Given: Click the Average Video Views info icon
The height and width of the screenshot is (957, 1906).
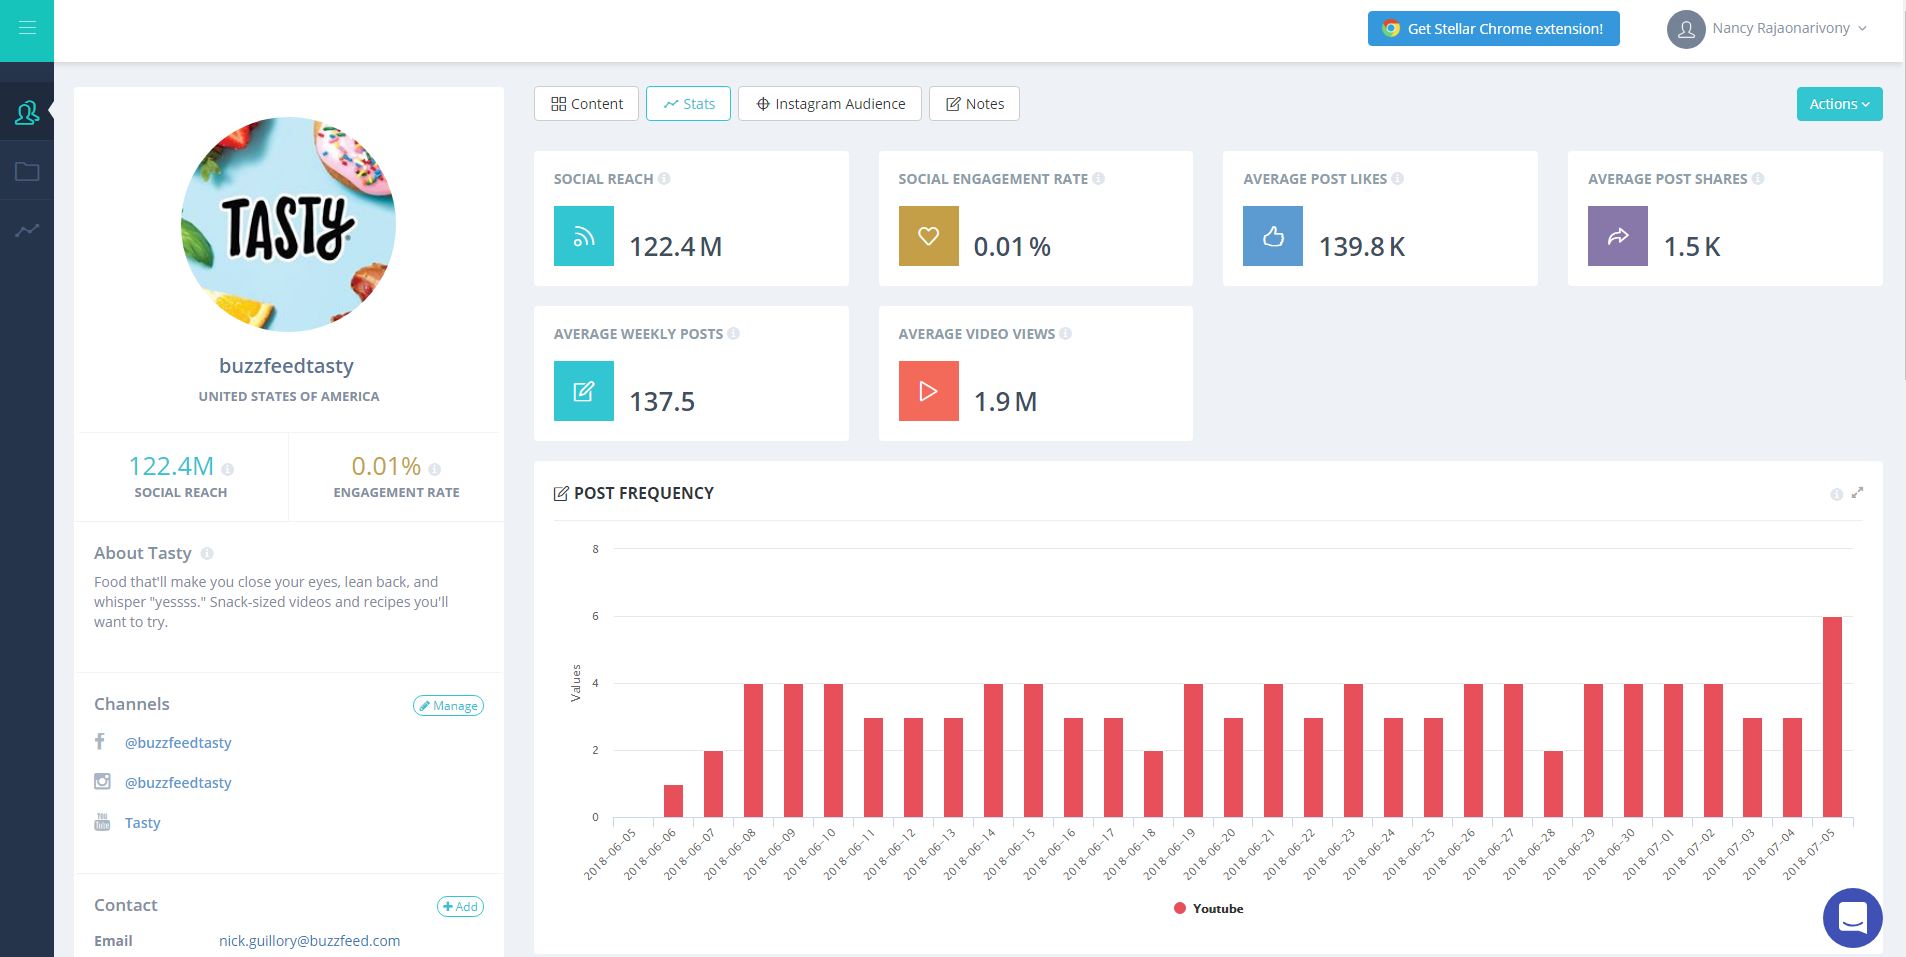Looking at the screenshot, I should 1065,334.
